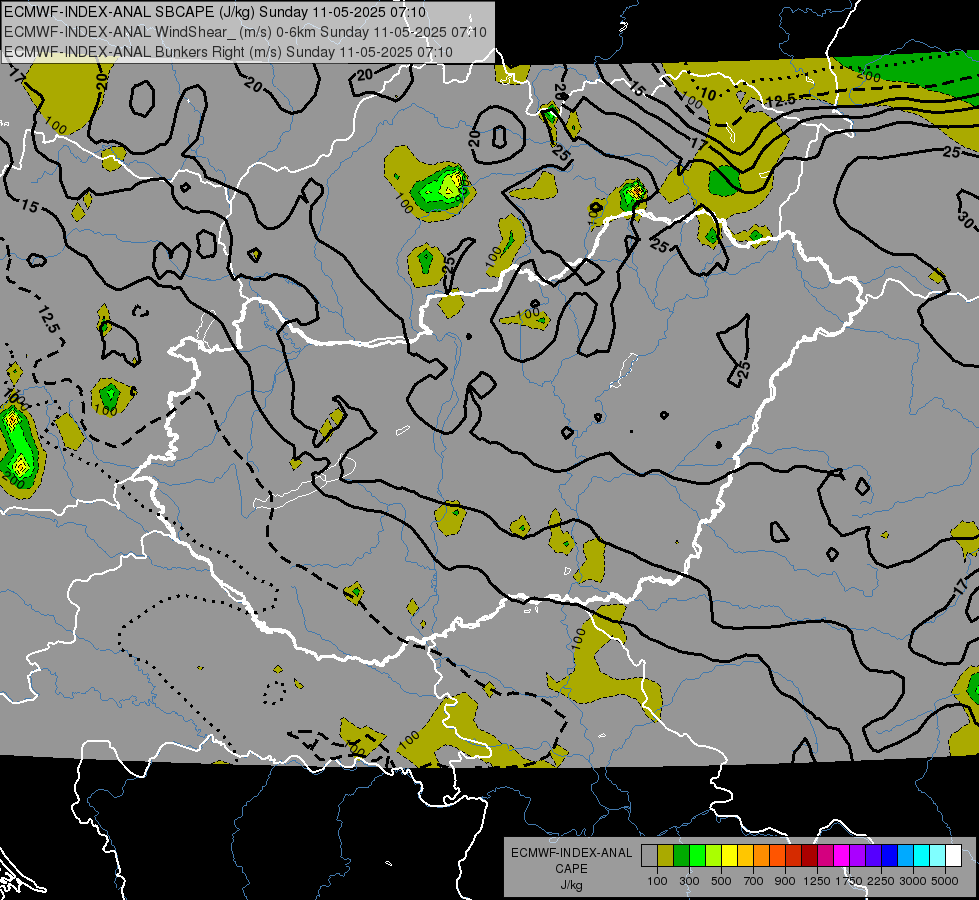This screenshot has height=900, width=979.
Task: Click the 1250 tick label under colorbar
Action: coord(817,881)
